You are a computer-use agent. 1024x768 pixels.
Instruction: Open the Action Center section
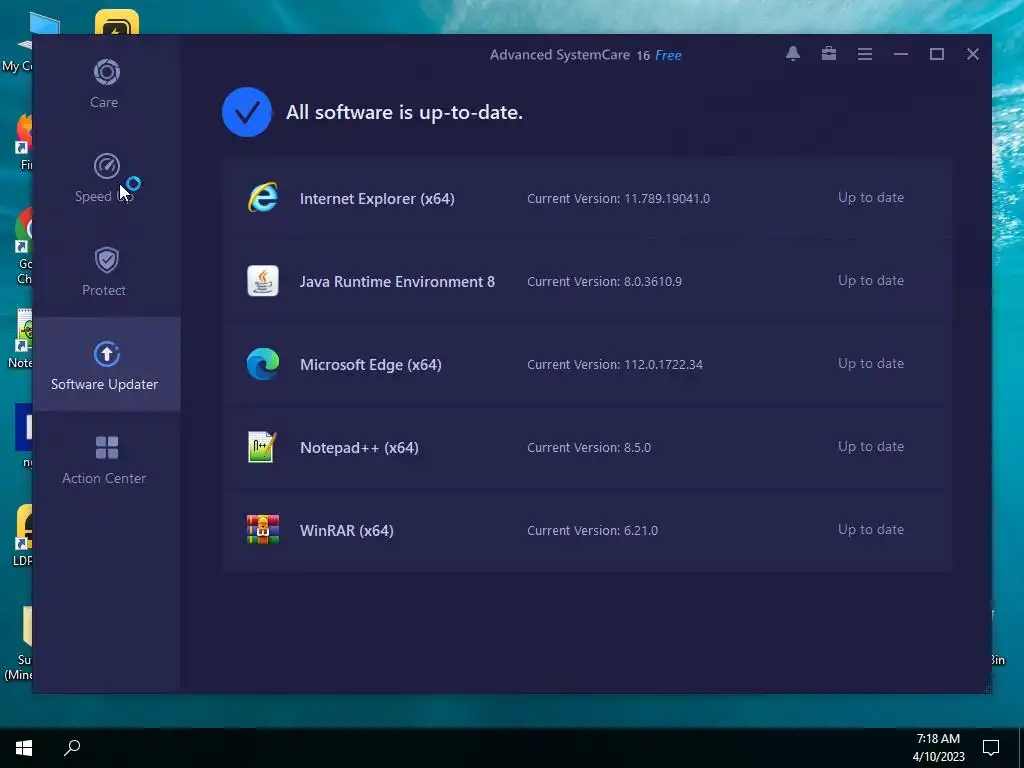tap(104, 460)
